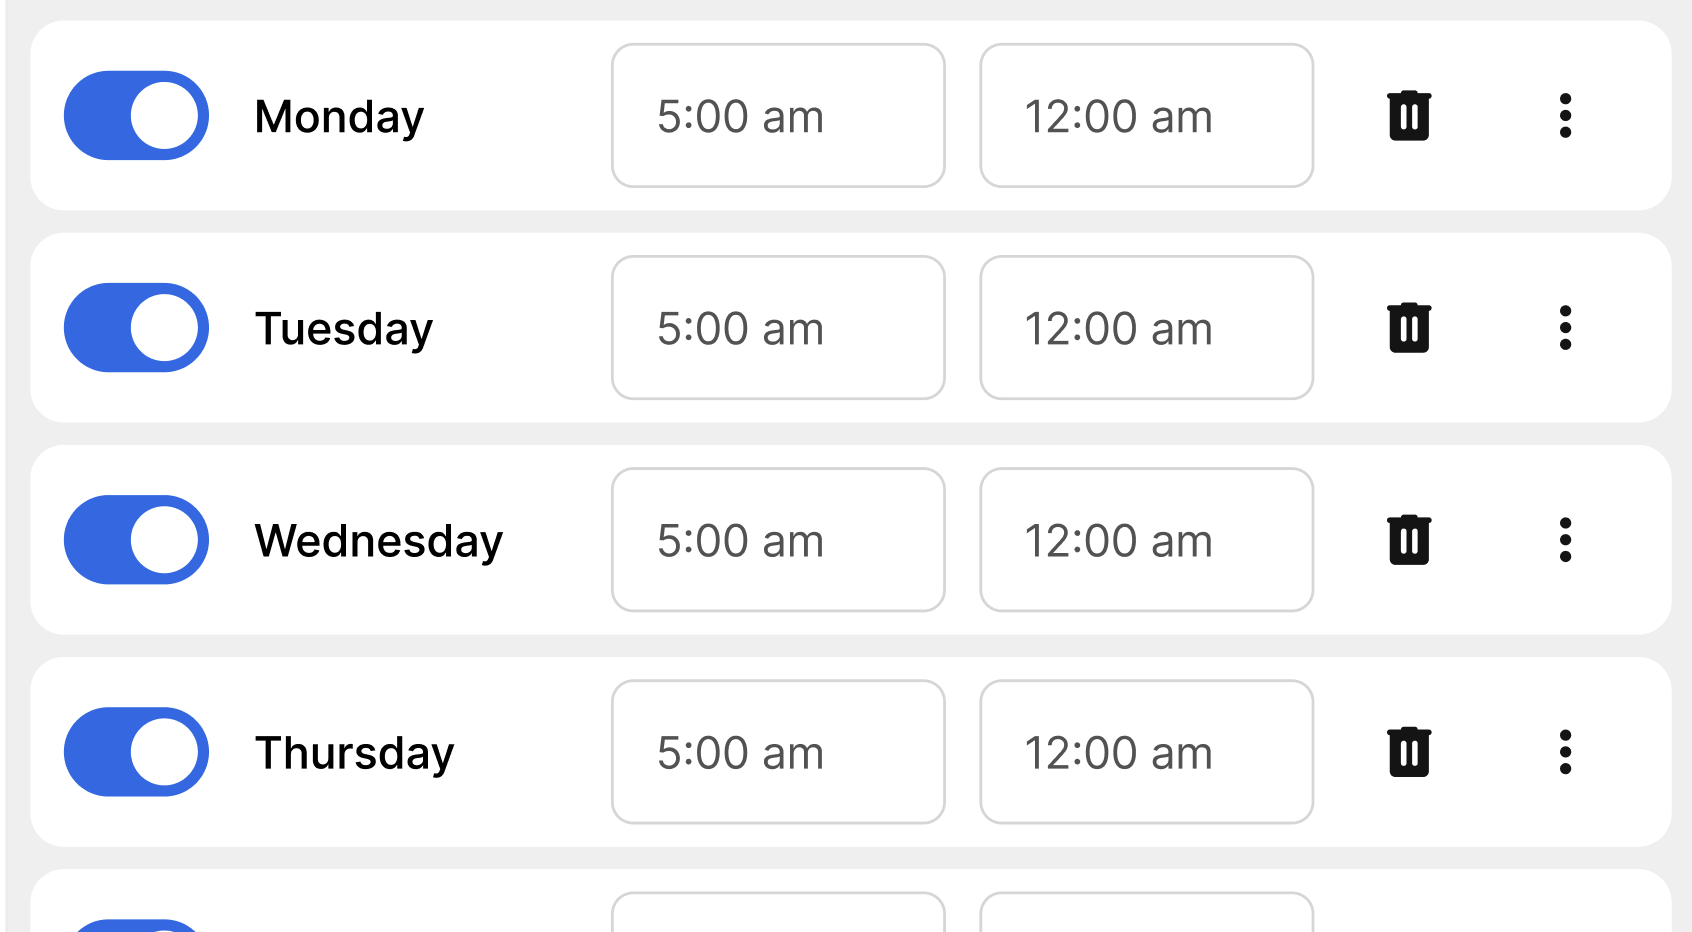Delete the Monday schedule row
The height and width of the screenshot is (932, 1692).
click(x=1409, y=116)
